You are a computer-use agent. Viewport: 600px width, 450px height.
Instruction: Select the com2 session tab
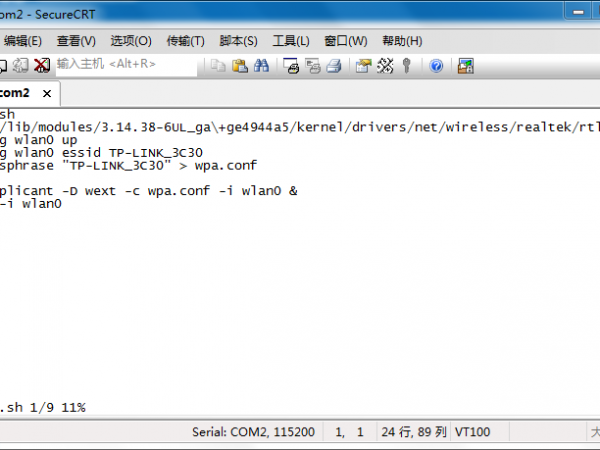click(15, 93)
